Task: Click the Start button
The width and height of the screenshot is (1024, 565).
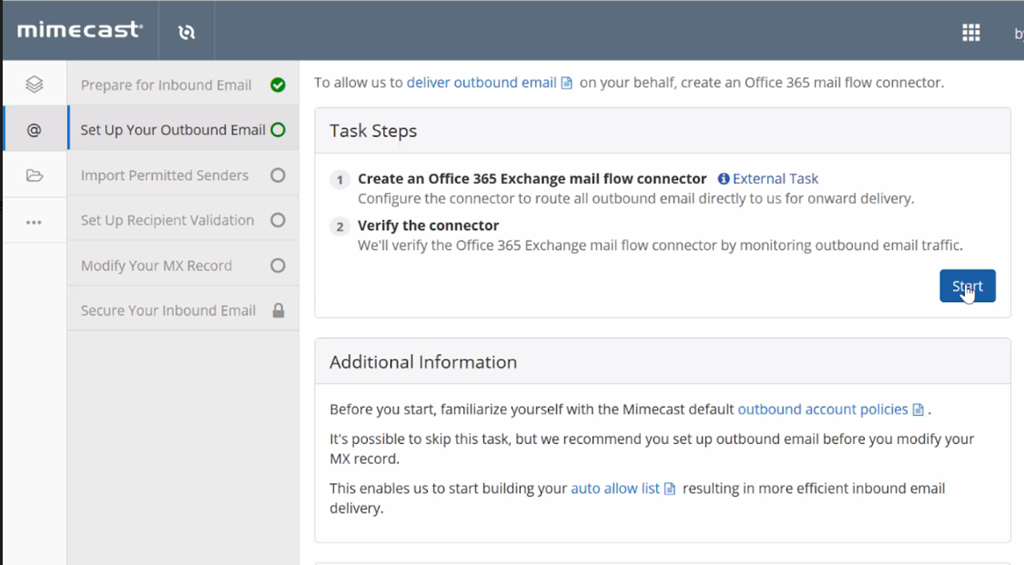Action: (x=967, y=286)
